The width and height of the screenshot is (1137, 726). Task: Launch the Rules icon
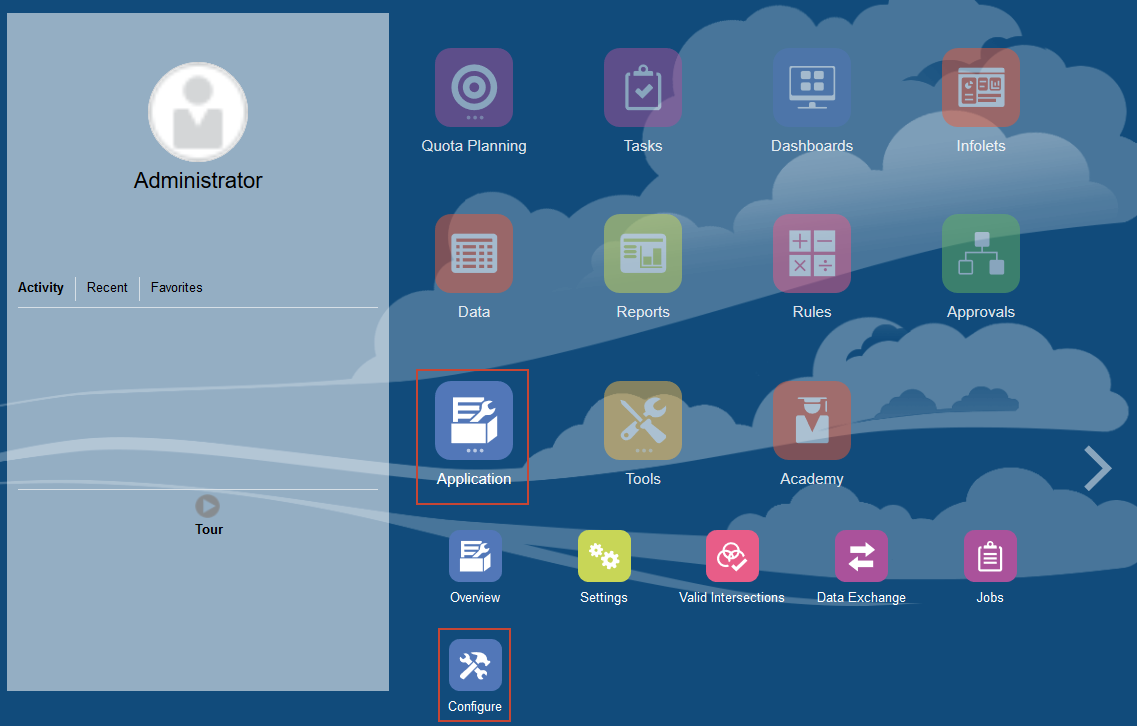click(x=812, y=254)
